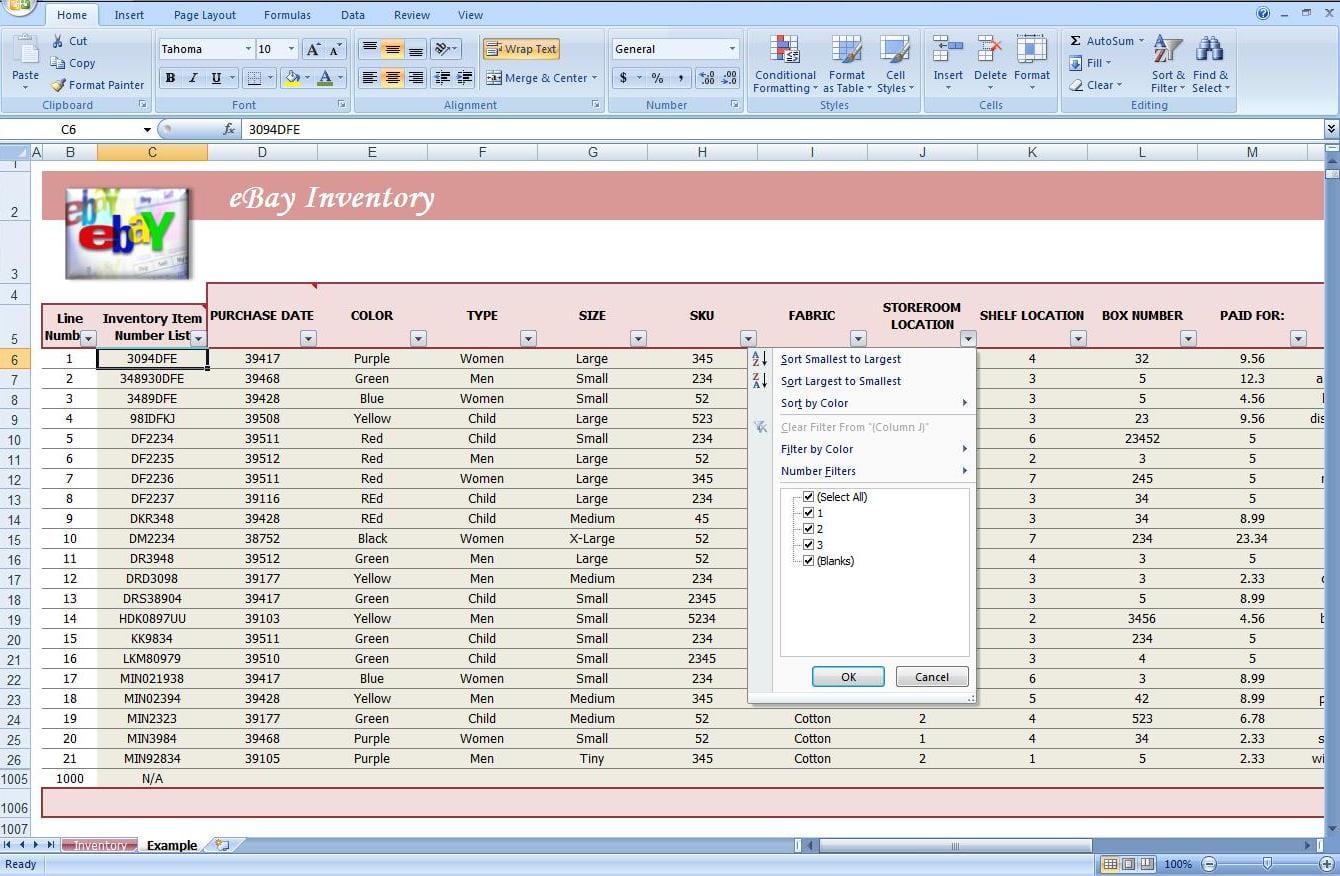The width and height of the screenshot is (1340, 876).
Task: Toggle bold formatting in the Font group
Action: 170,78
